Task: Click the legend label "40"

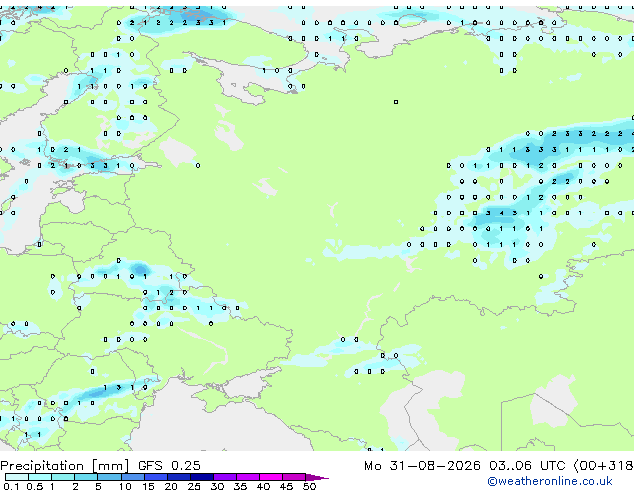Action: point(263,486)
